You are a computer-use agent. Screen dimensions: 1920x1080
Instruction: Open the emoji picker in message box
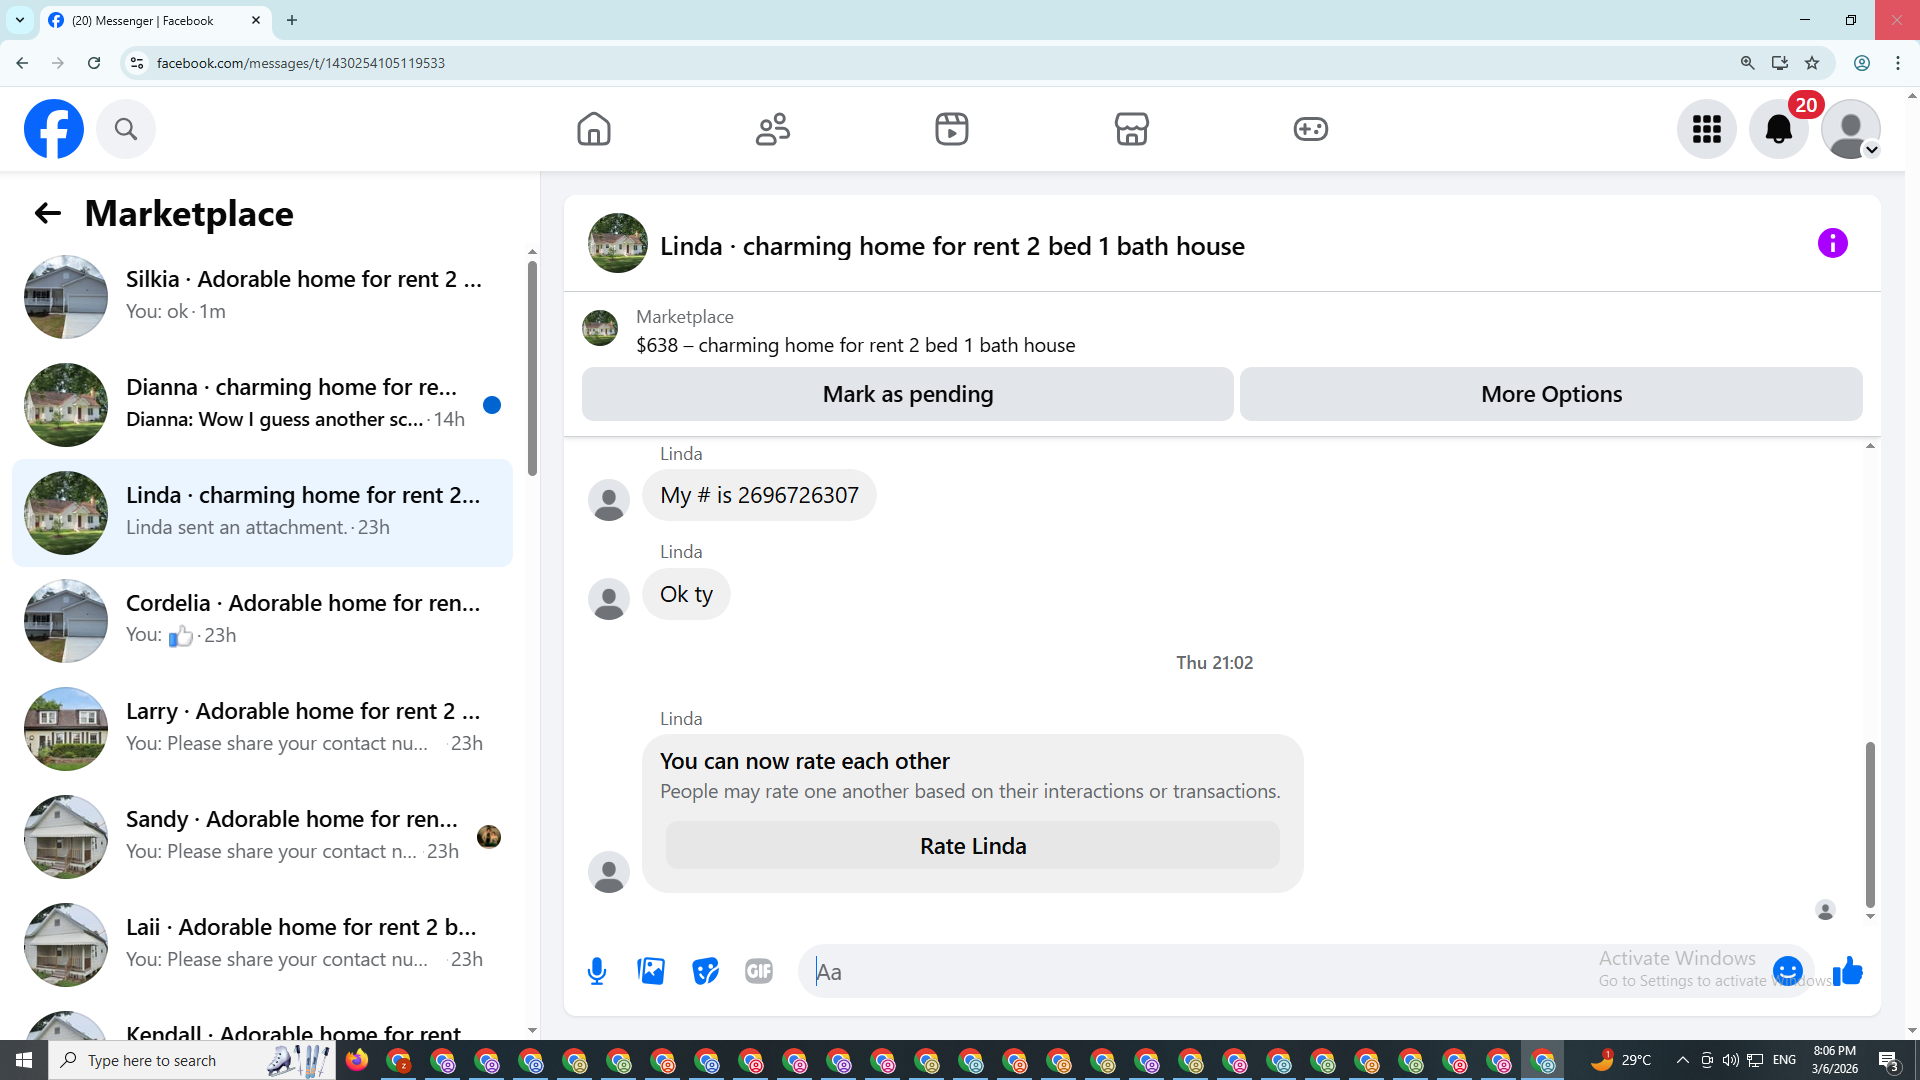point(1787,971)
